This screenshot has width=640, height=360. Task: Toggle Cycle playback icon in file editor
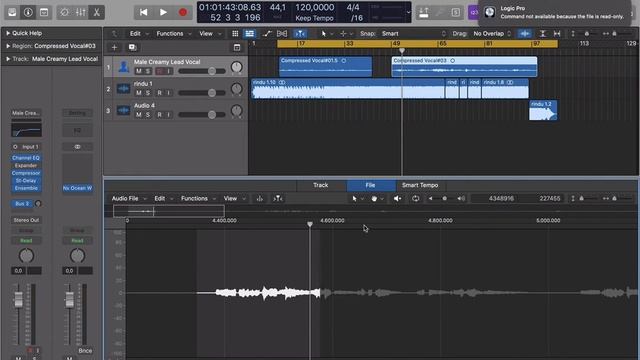(x=416, y=198)
